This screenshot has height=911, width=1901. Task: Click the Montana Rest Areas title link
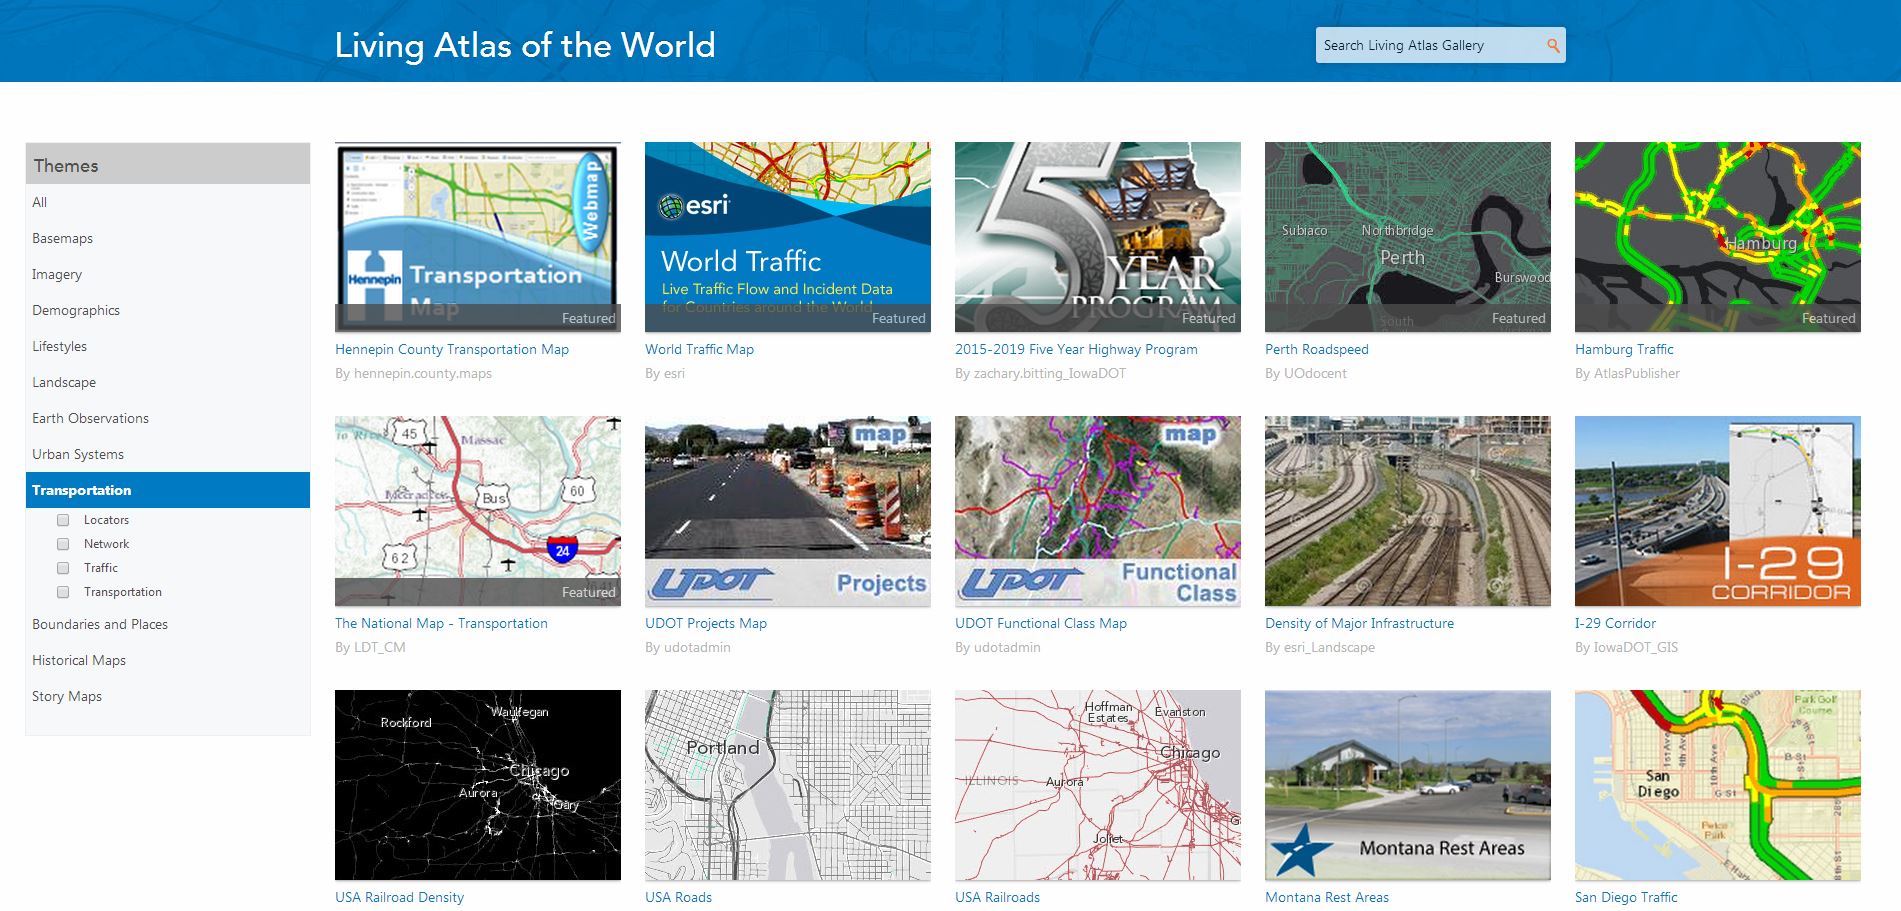click(1327, 897)
